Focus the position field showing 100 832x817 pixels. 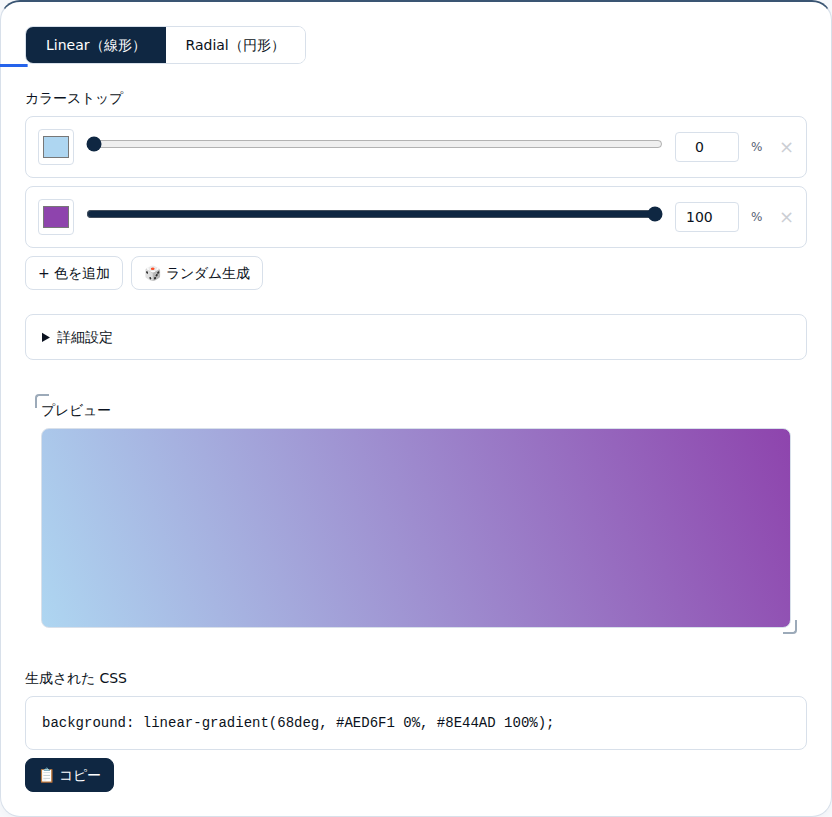pyautogui.click(x=706, y=217)
